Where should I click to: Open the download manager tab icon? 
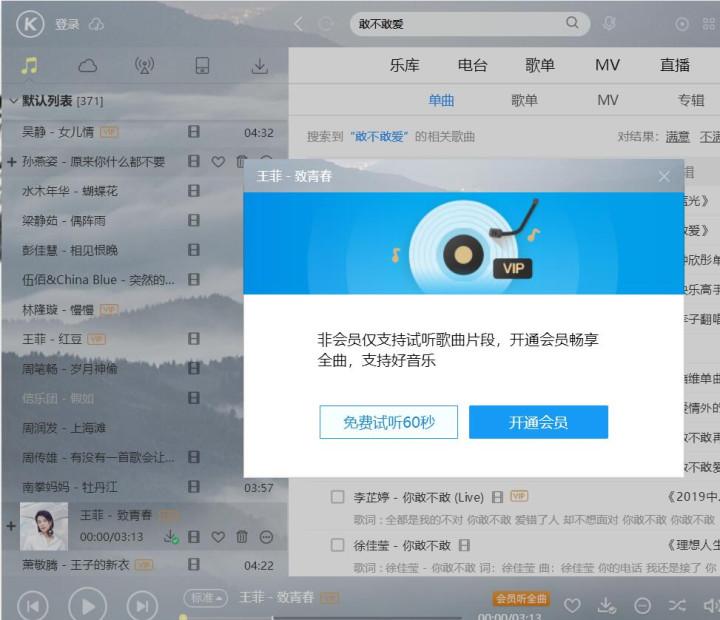[x=259, y=66]
